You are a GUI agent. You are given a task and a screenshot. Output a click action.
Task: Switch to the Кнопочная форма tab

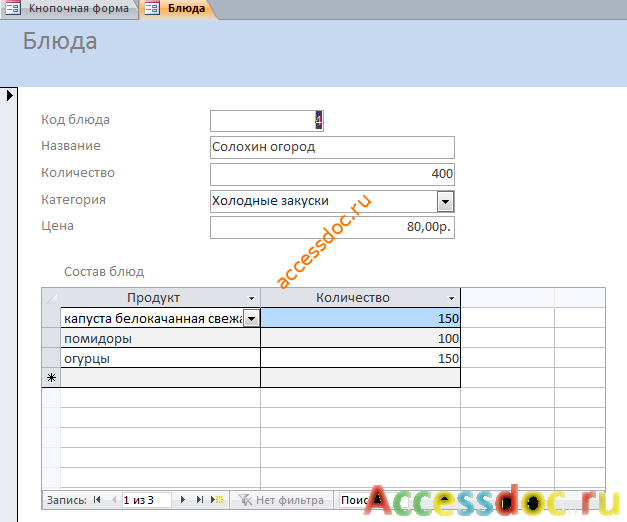click(x=69, y=8)
